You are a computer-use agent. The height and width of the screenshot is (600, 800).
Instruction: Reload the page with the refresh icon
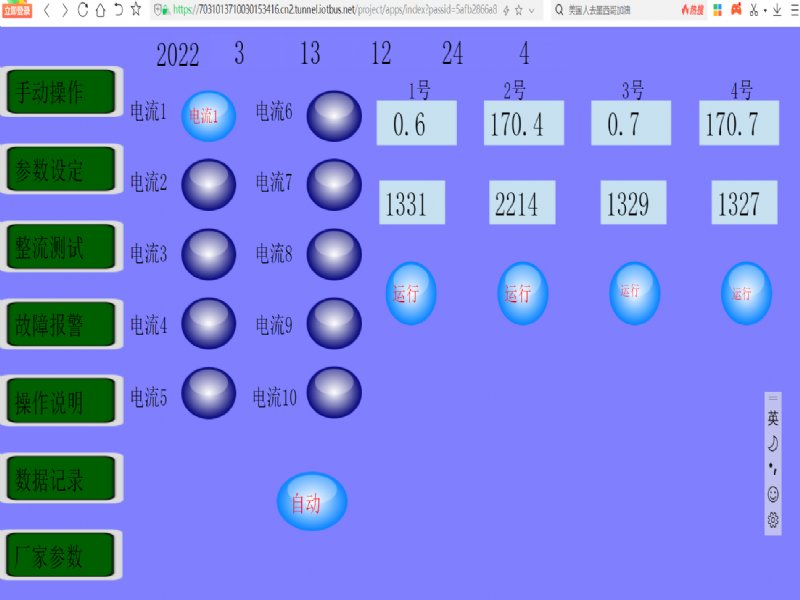point(83,10)
